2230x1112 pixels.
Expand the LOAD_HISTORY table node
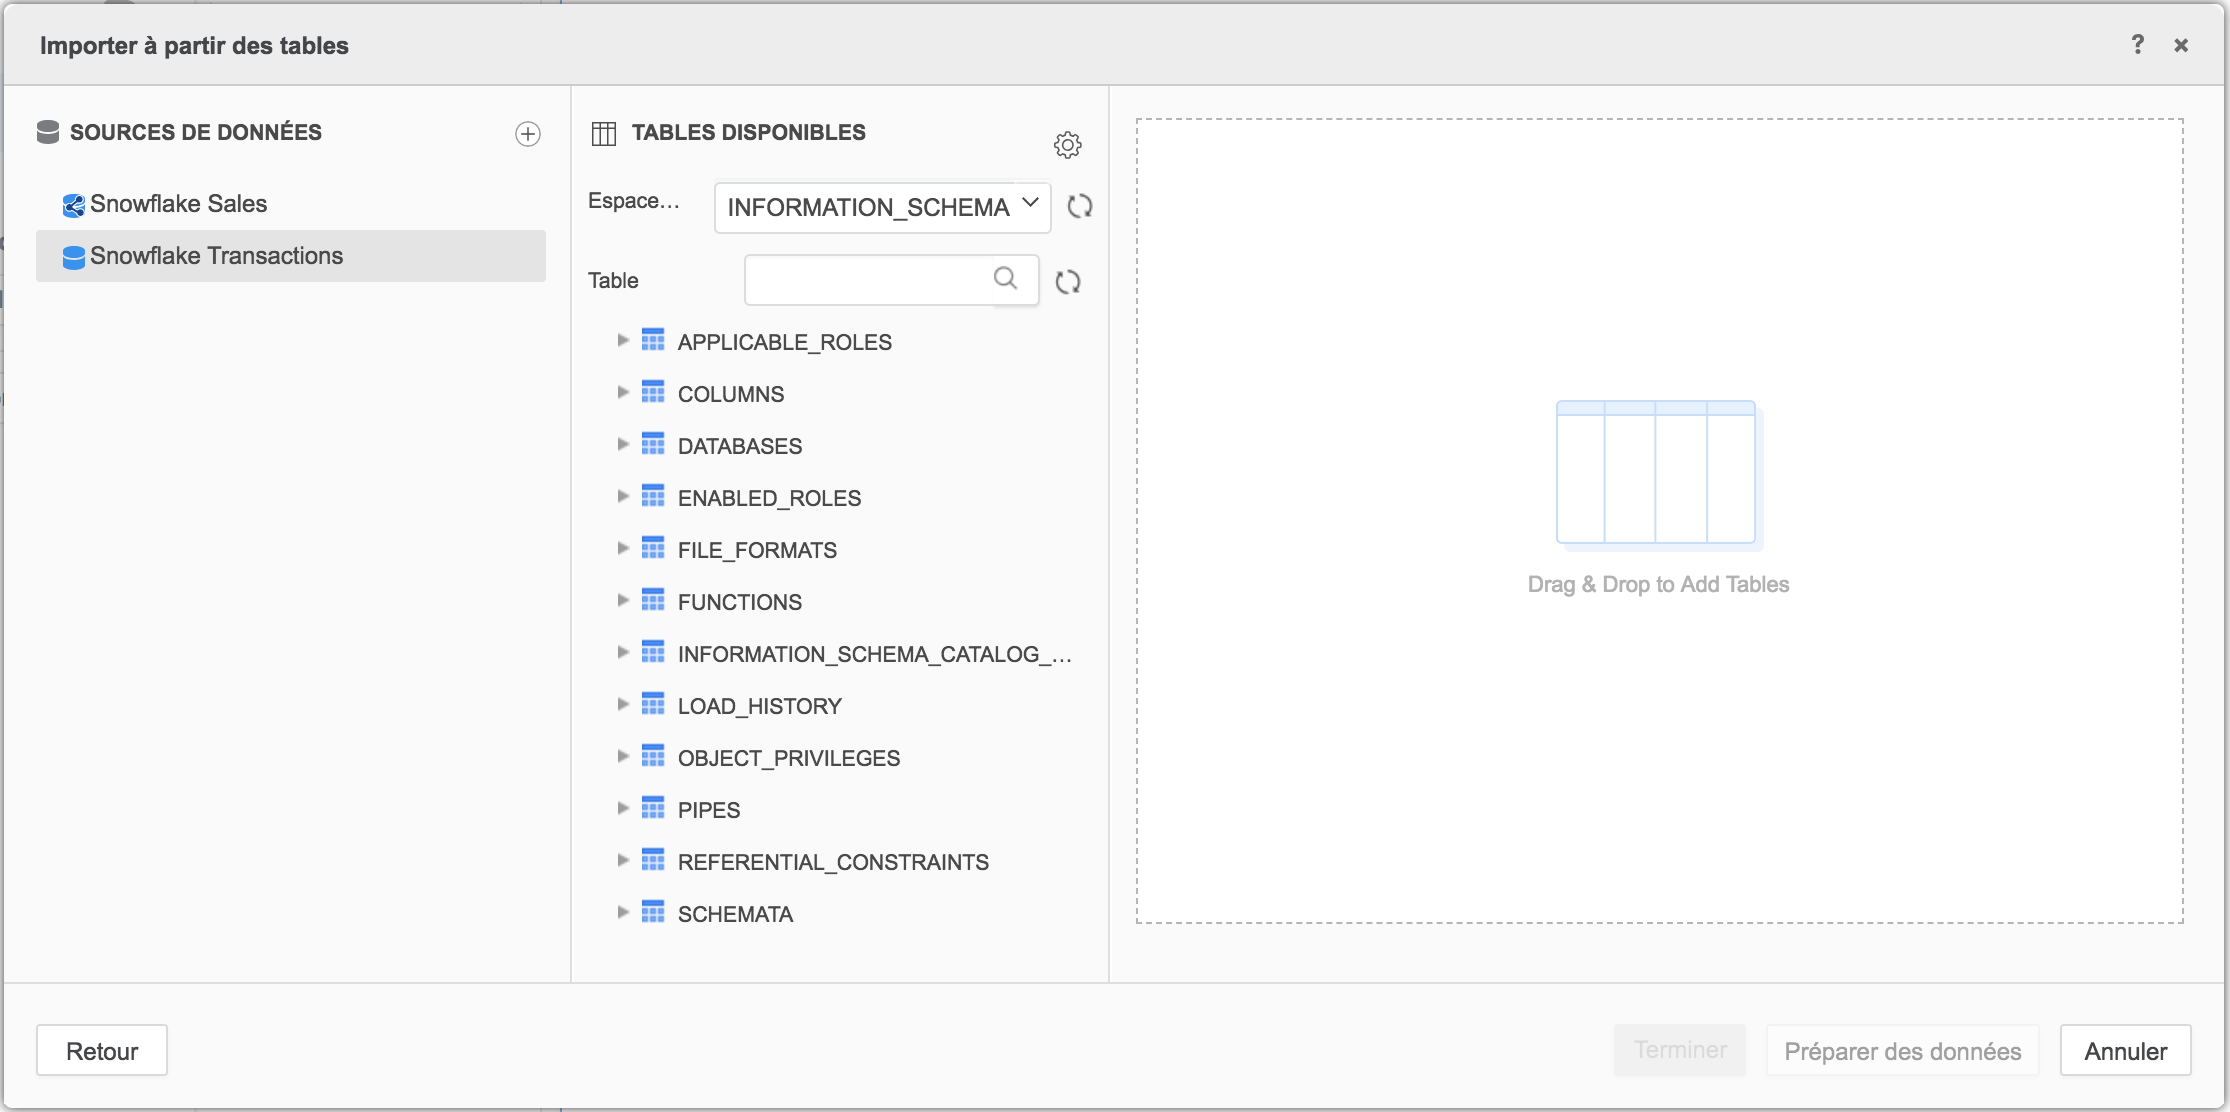pos(622,705)
